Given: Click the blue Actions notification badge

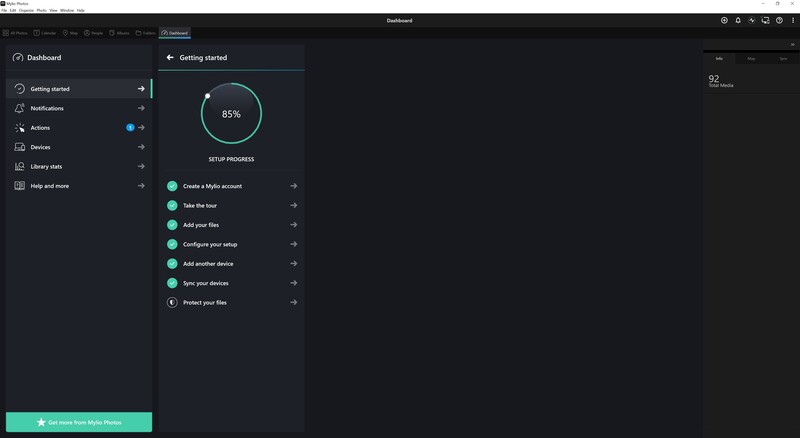Looking at the screenshot, I should (x=130, y=128).
